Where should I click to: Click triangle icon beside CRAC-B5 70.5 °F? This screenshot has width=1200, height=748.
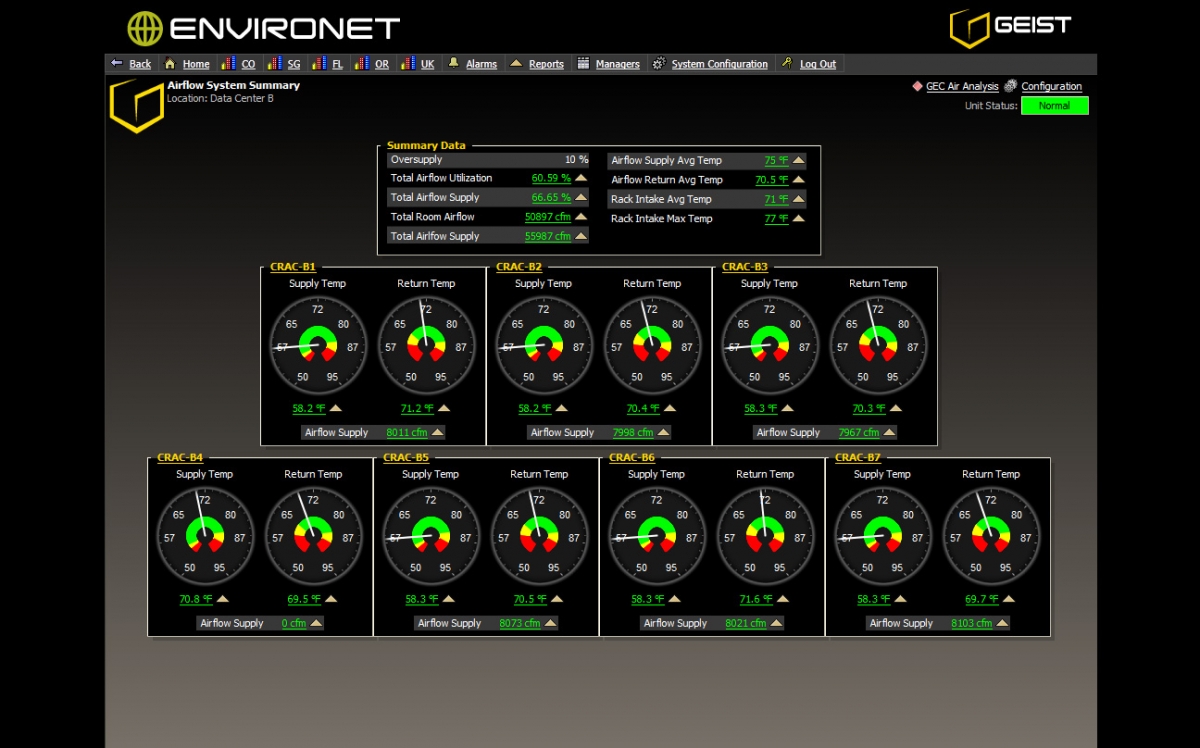click(x=557, y=599)
